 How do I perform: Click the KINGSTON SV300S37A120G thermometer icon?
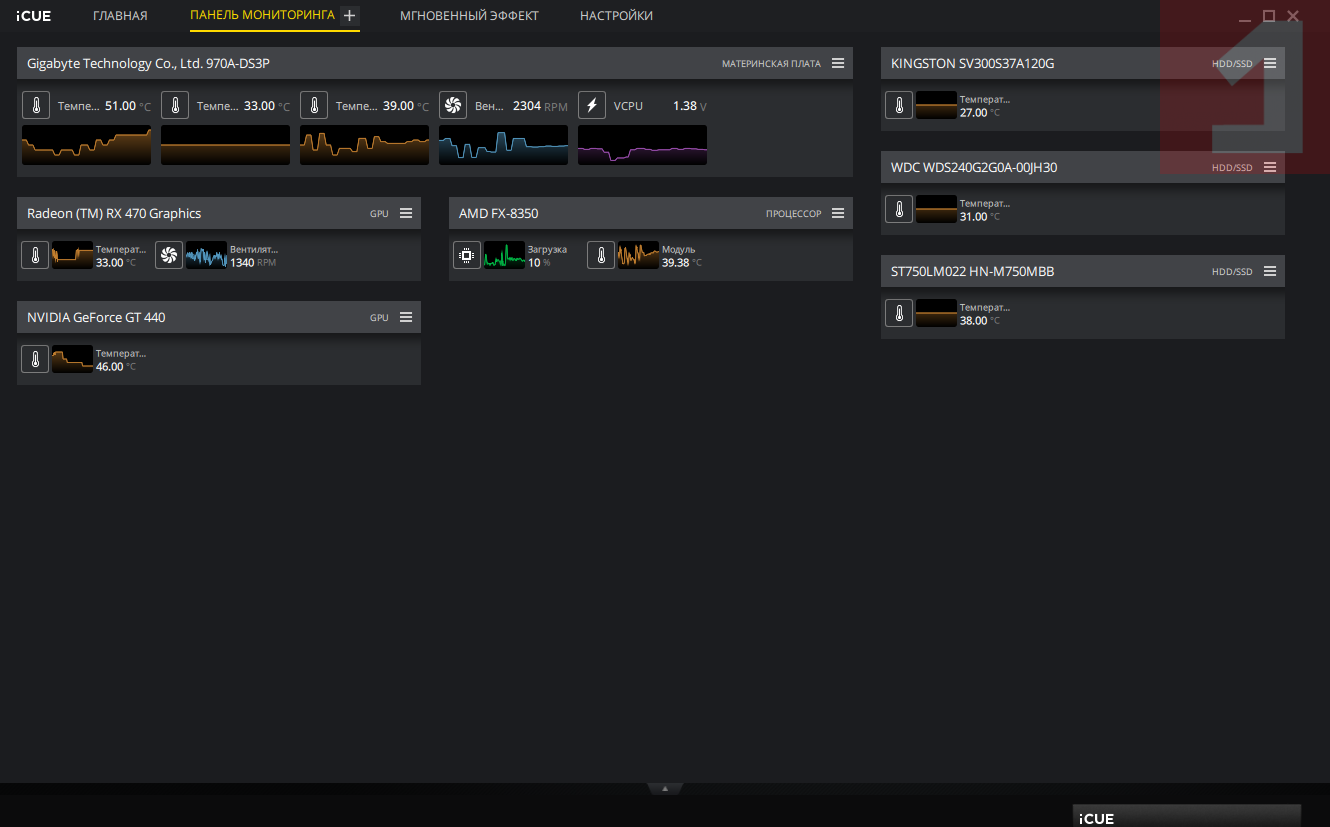tap(899, 105)
